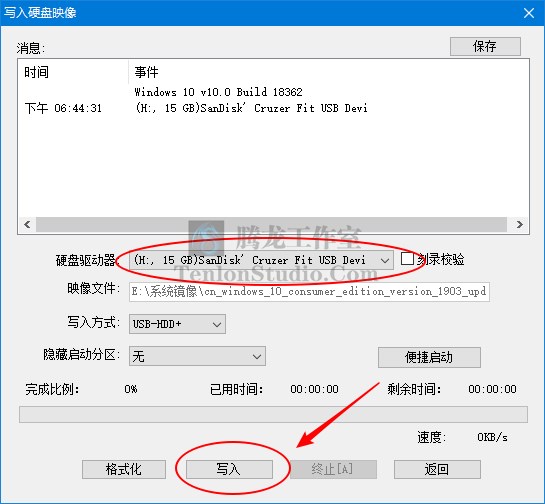The height and width of the screenshot is (504, 545).
Task: Click the write progress bar
Action: (x=273, y=414)
